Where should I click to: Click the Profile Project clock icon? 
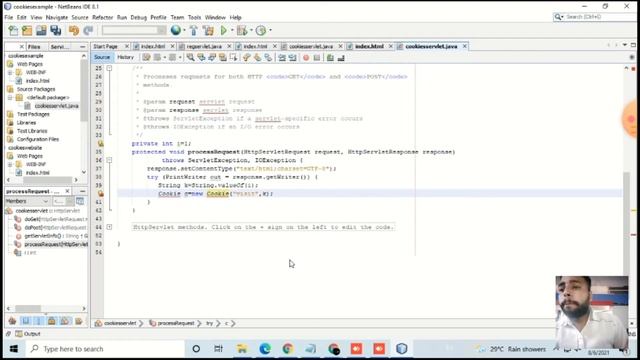(x=261, y=30)
